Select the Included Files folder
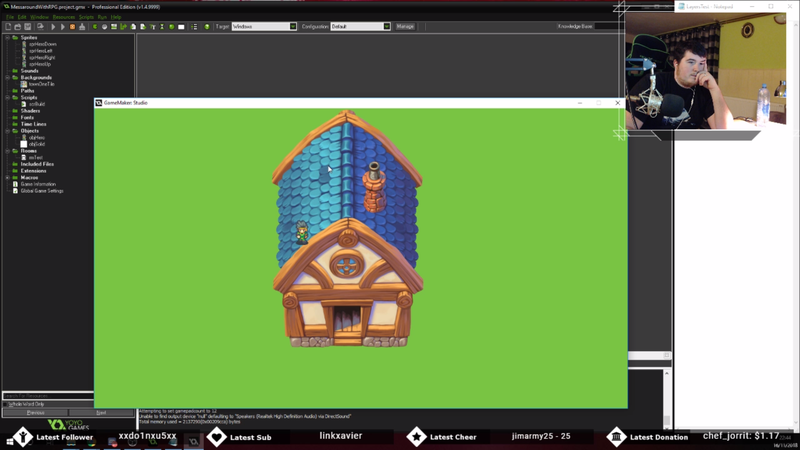The image size is (800, 450). 37,164
